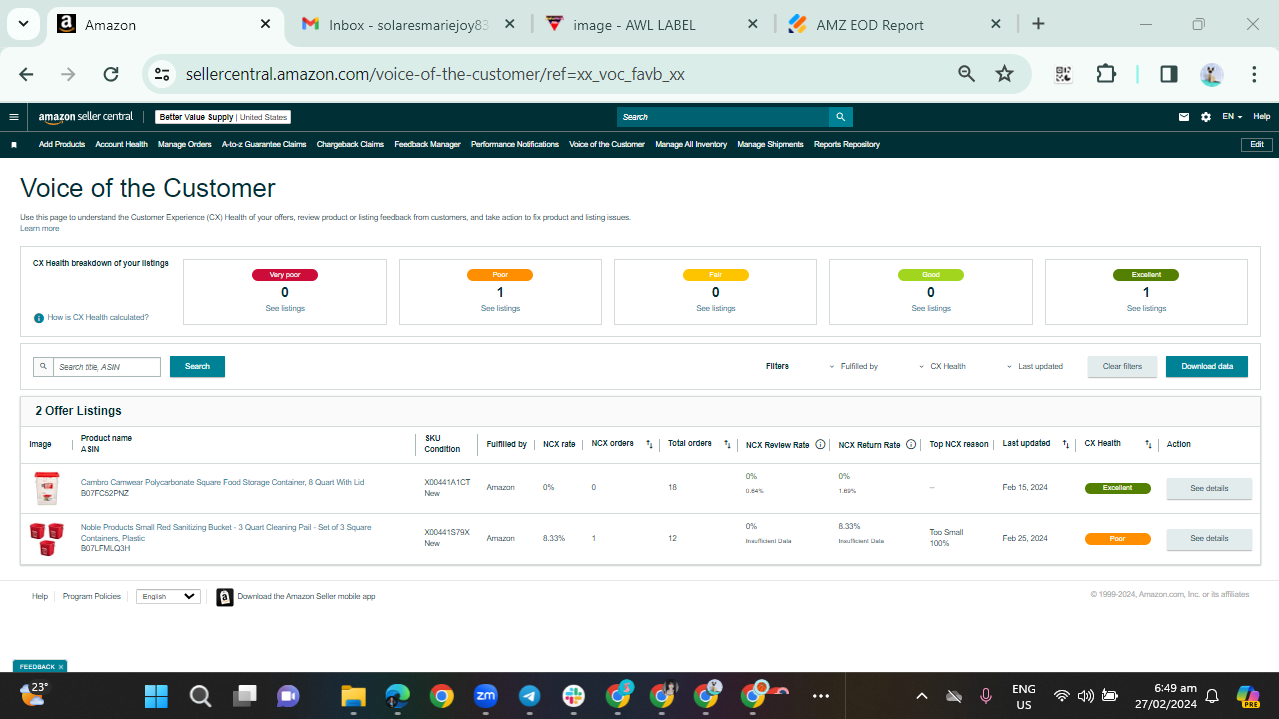
Task: Click info icon next to CX Health calculated
Action: tap(39, 318)
